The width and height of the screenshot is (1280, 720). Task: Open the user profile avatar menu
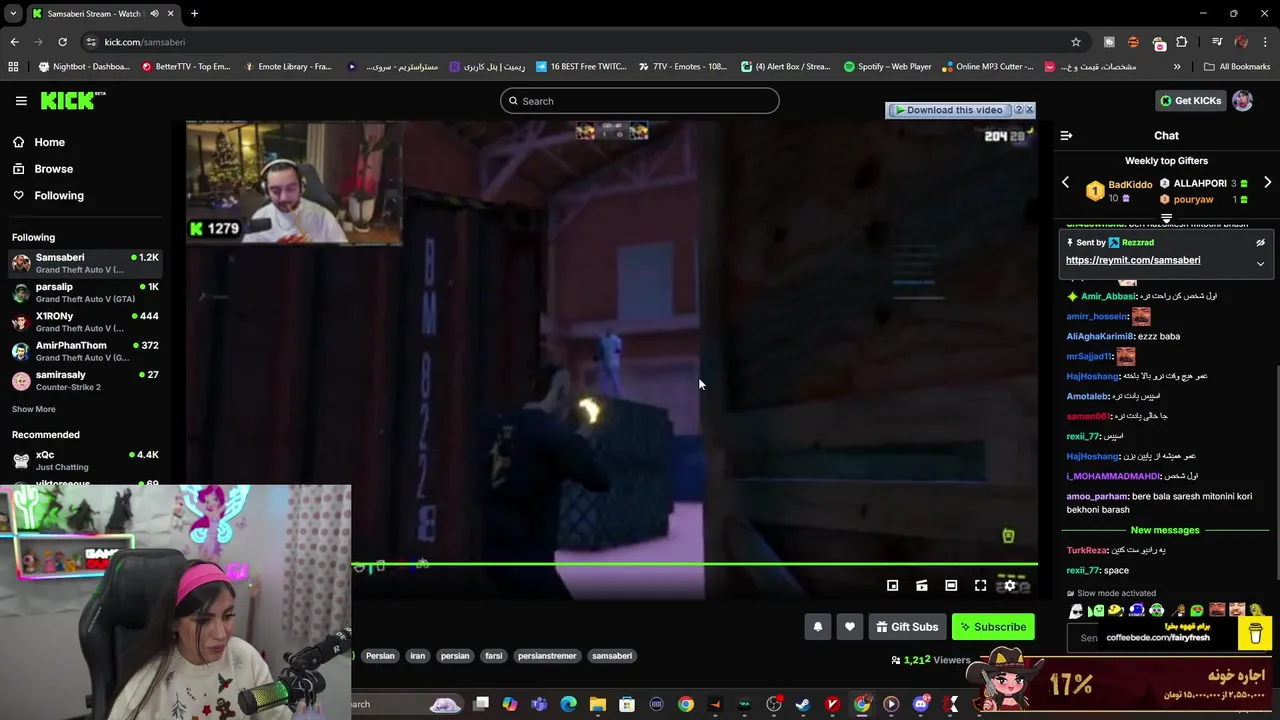1242,100
